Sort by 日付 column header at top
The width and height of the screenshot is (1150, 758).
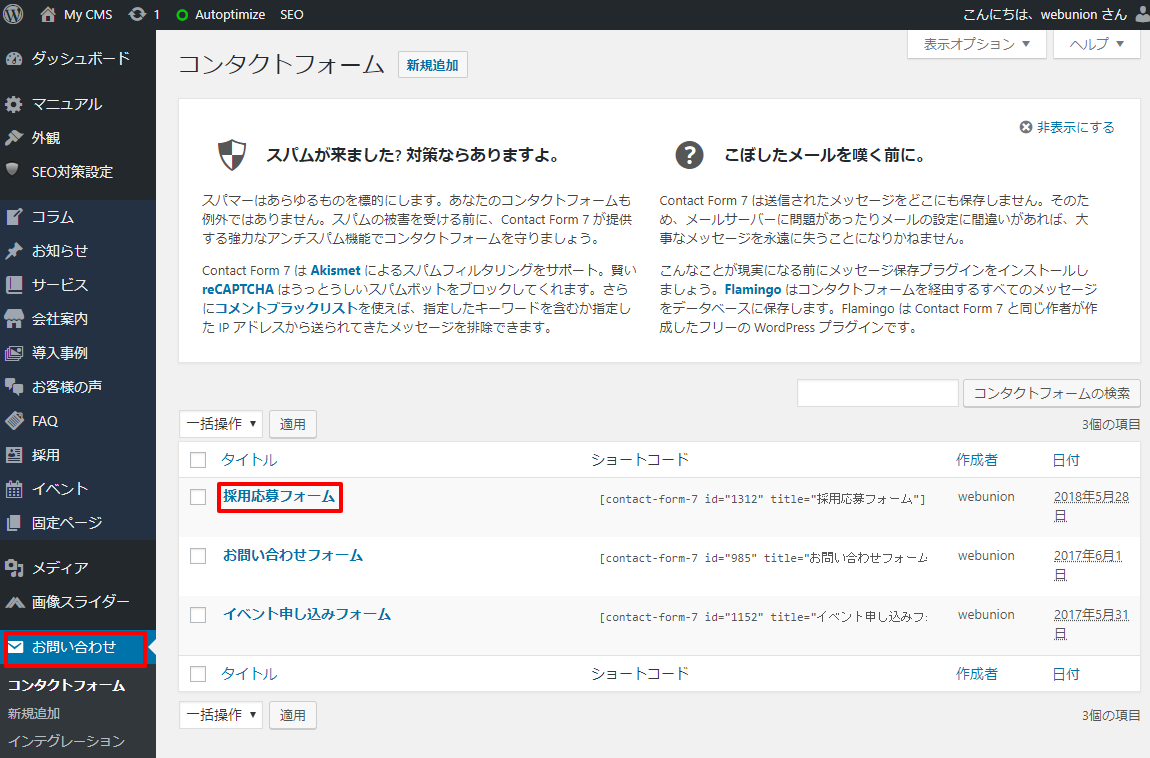tap(1066, 460)
